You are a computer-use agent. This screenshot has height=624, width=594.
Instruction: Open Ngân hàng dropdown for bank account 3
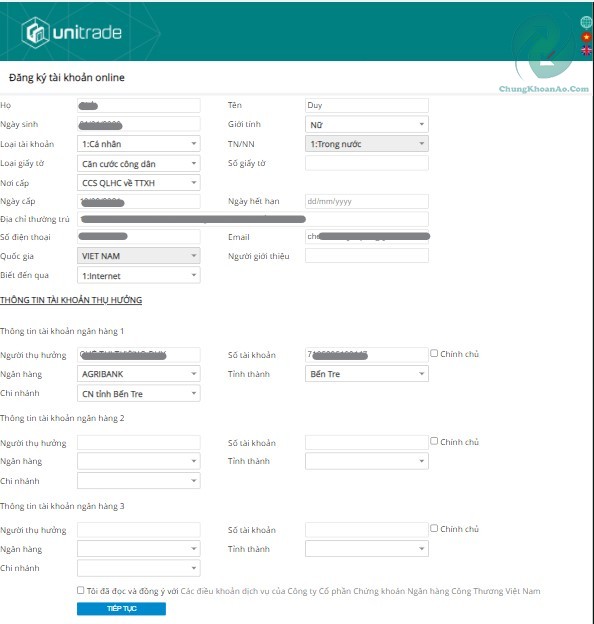coord(139,549)
